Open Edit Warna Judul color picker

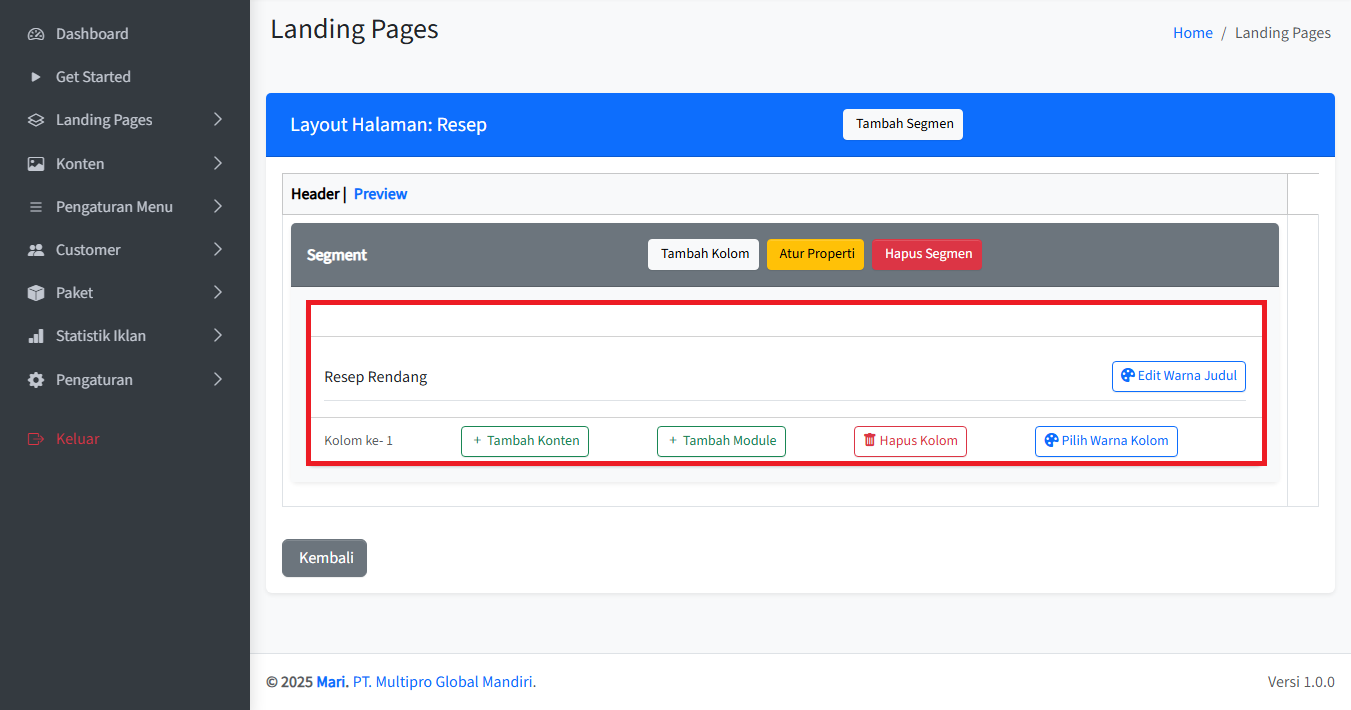tap(1178, 376)
